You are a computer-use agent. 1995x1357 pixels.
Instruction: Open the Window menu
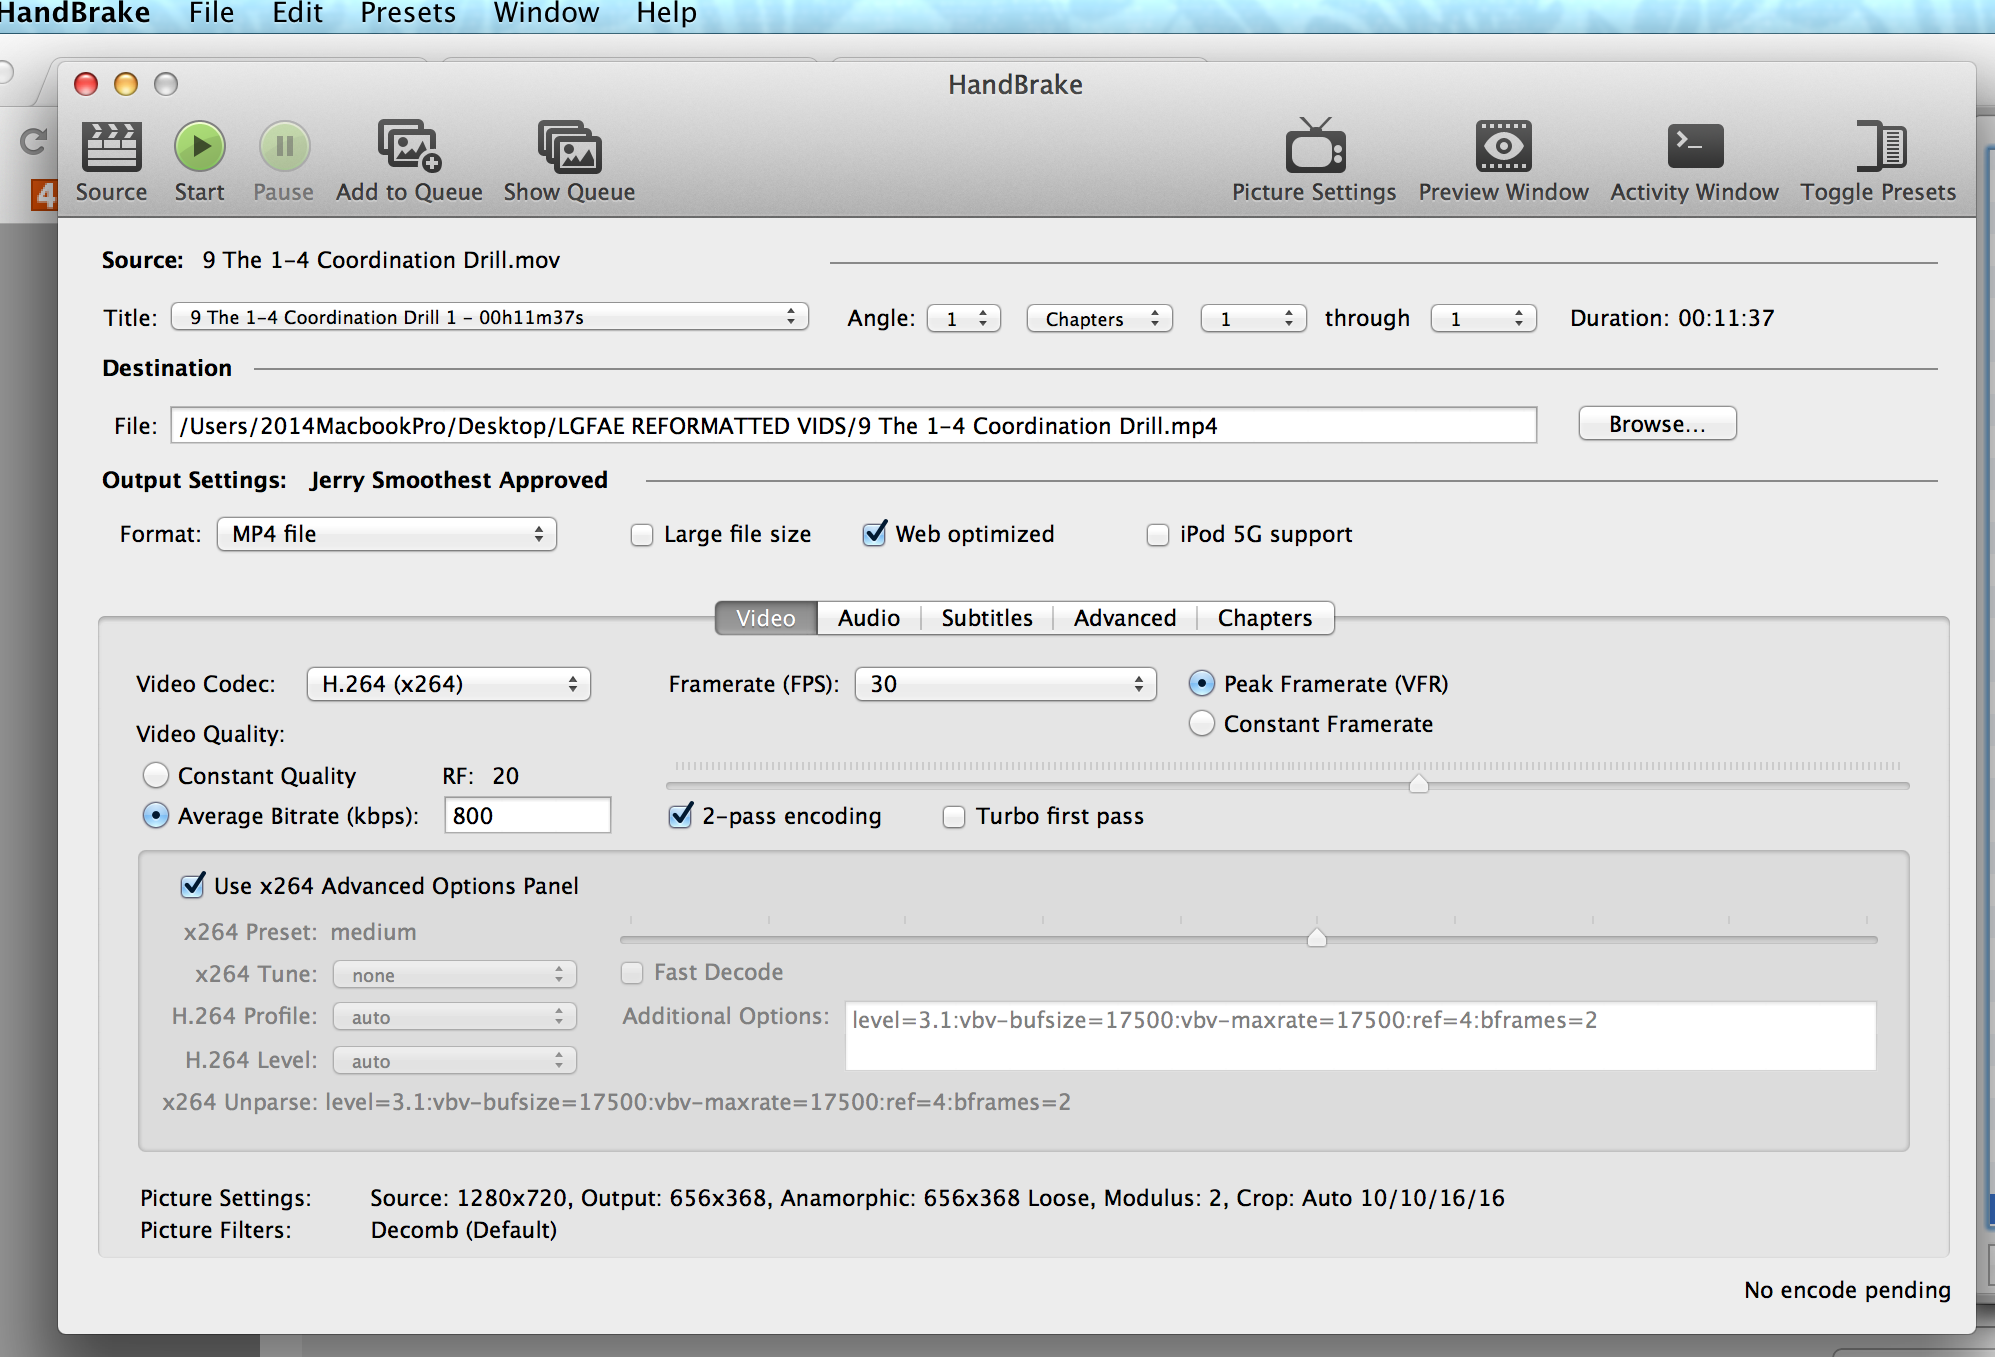[x=546, y=14]
